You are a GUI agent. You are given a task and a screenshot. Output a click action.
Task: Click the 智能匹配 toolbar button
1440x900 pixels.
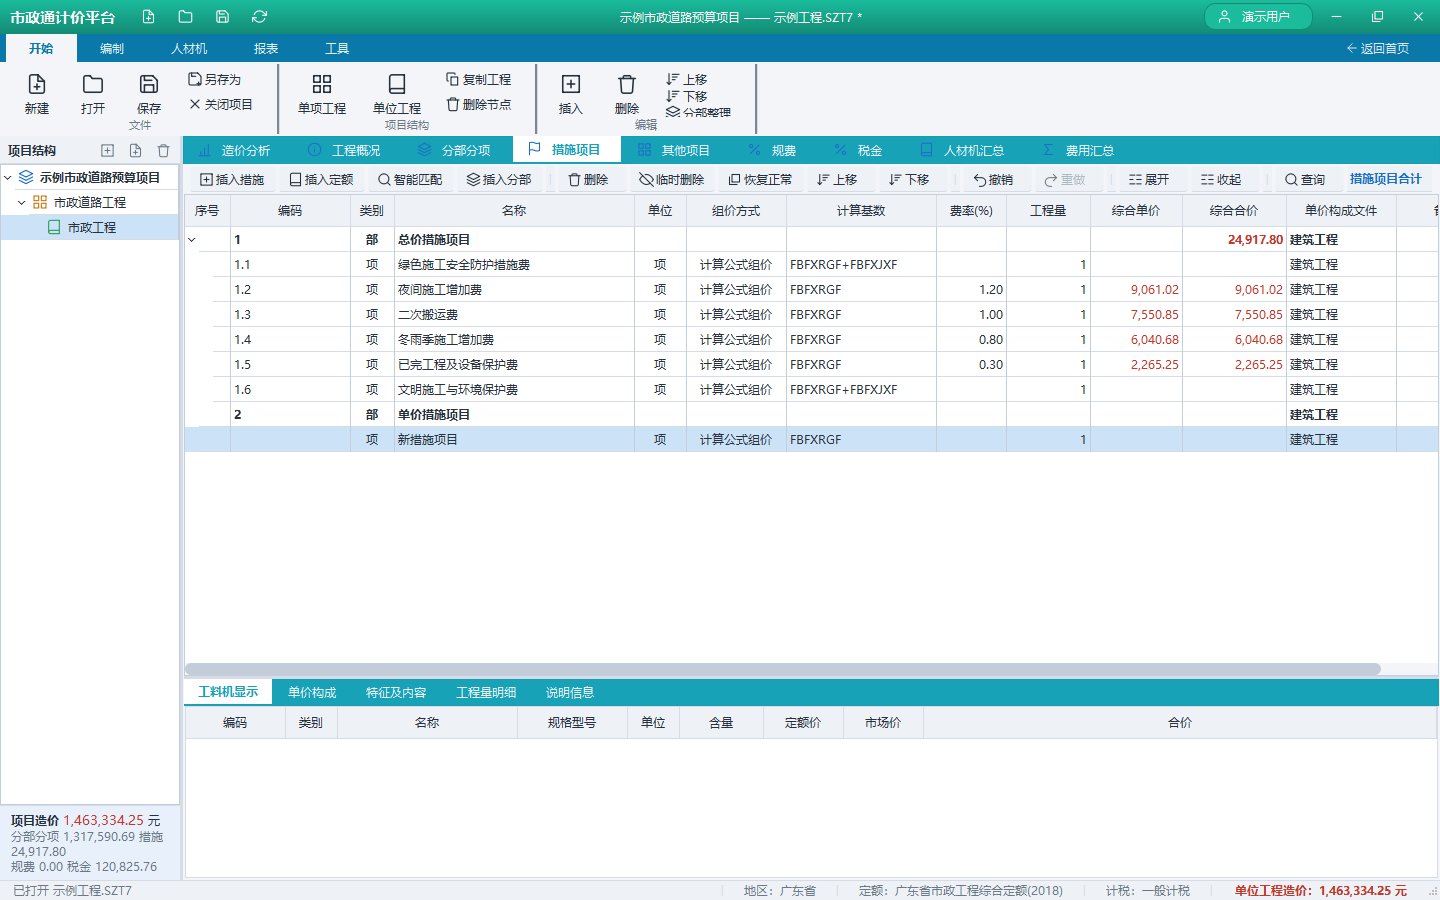point(410,180)
